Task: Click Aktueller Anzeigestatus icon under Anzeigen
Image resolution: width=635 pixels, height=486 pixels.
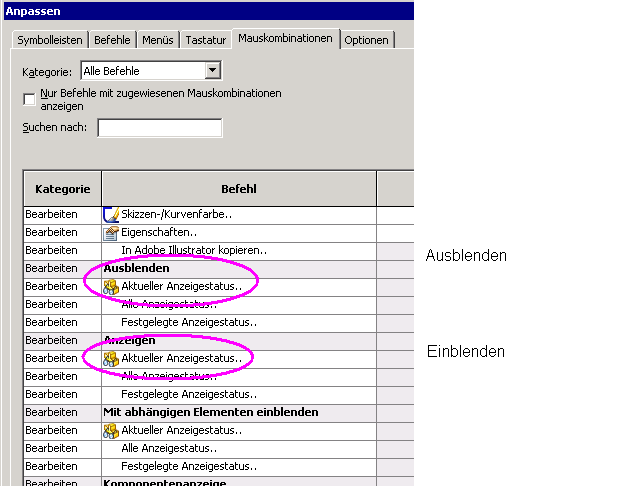Action: (111, 359)
